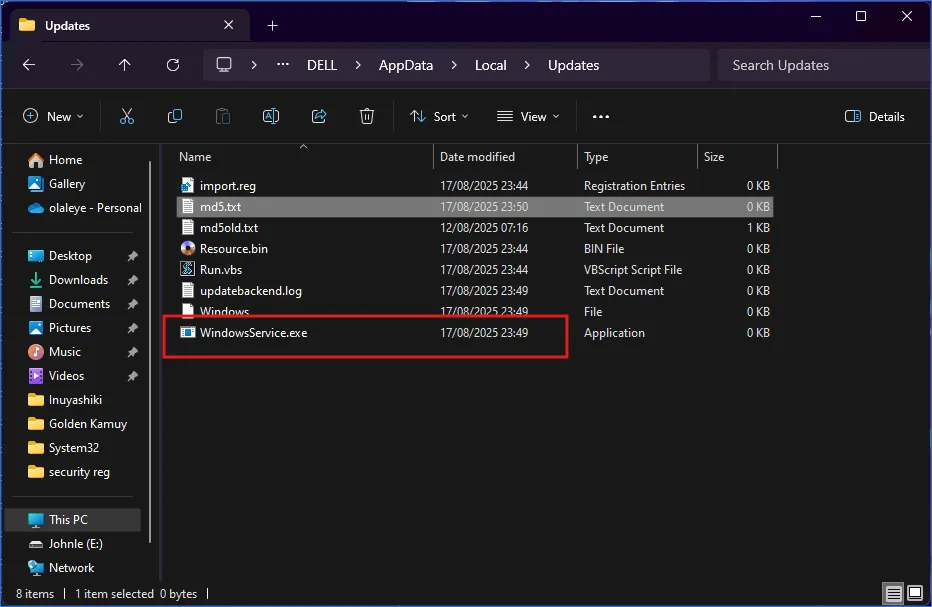932x607 pixels.
Task: Select the Rename icon
Action: [270, 116]
